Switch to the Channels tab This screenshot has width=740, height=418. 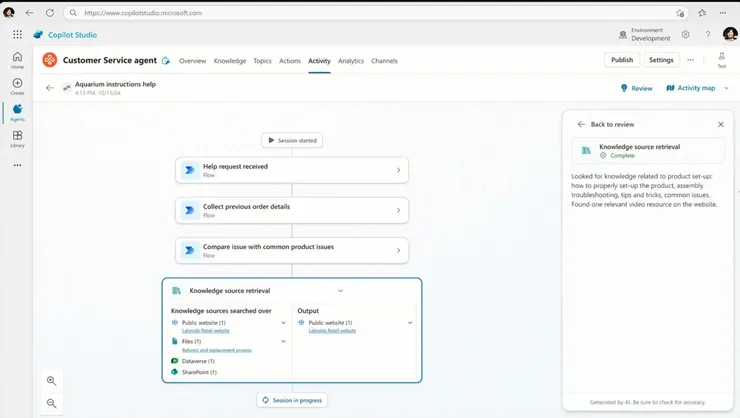(x=384, y=61)
